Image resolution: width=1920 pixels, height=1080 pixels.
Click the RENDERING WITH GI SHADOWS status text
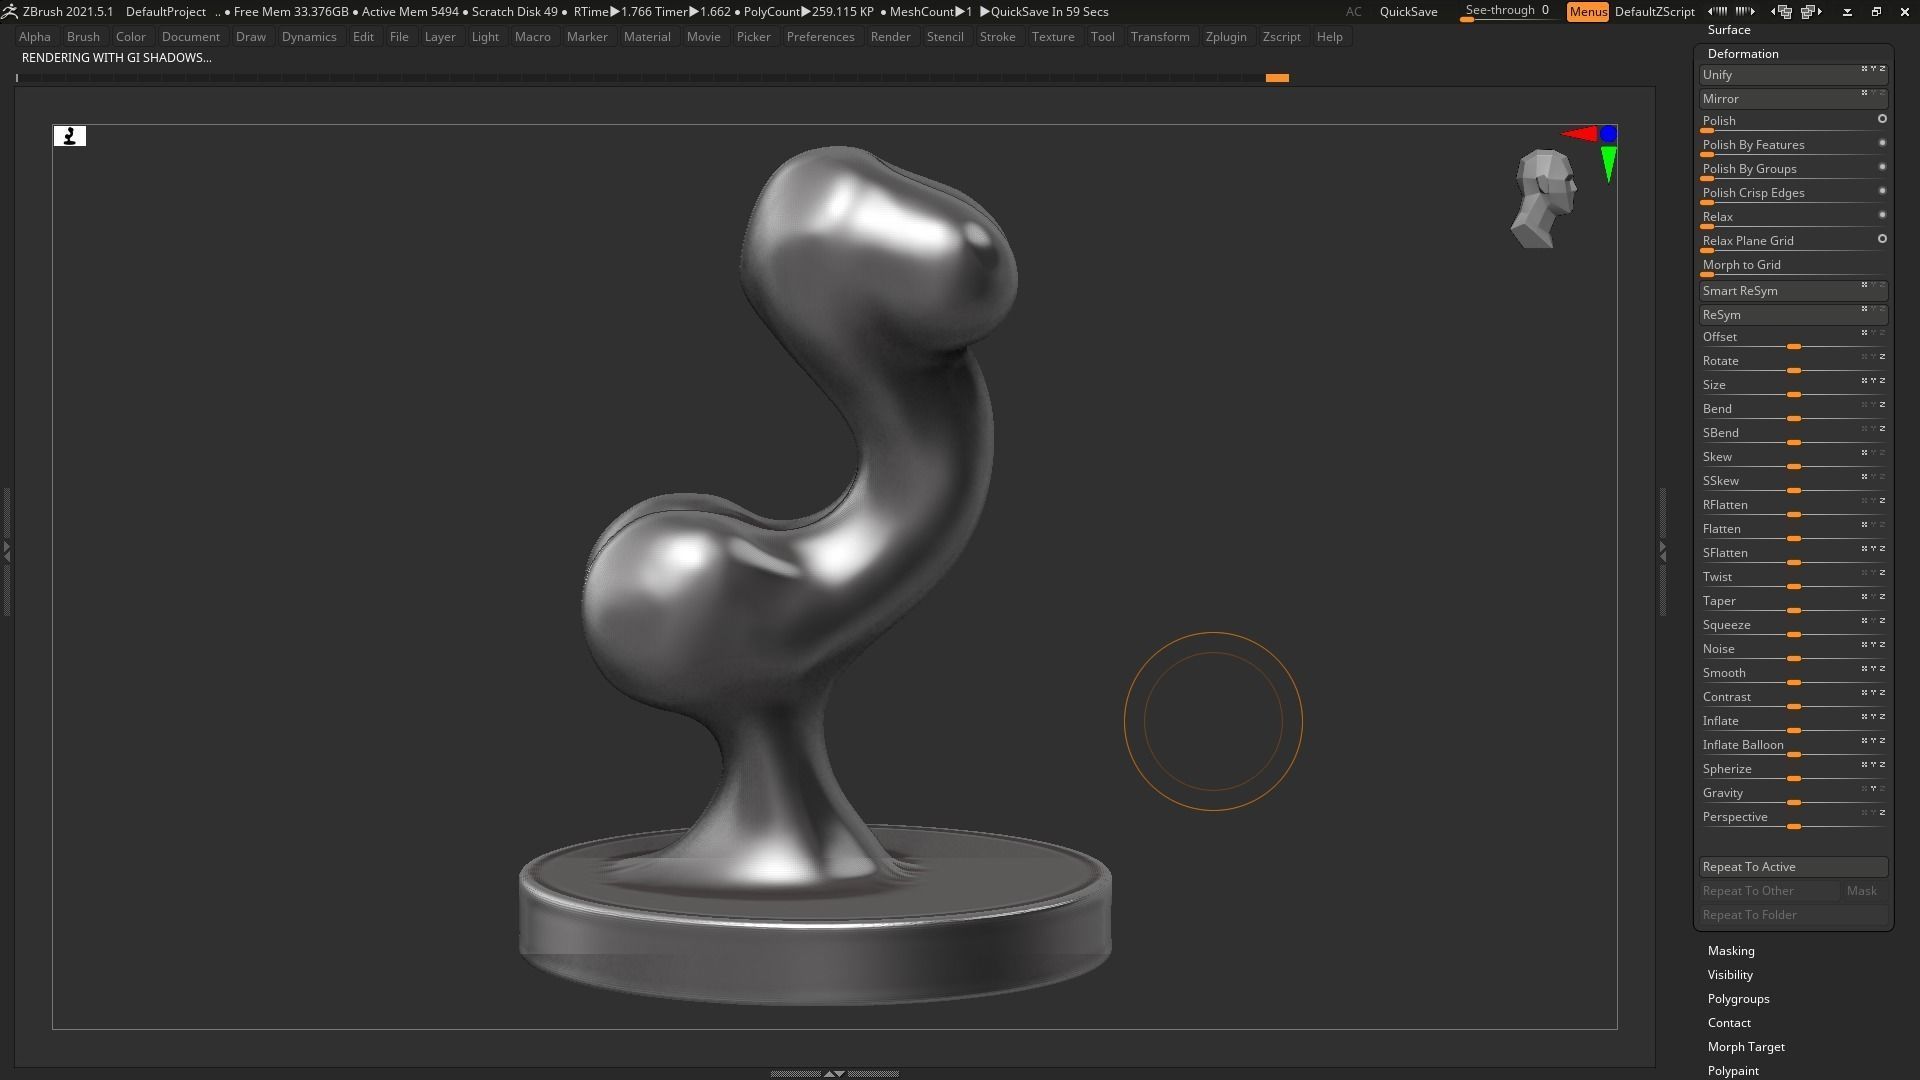pos(117,58)
